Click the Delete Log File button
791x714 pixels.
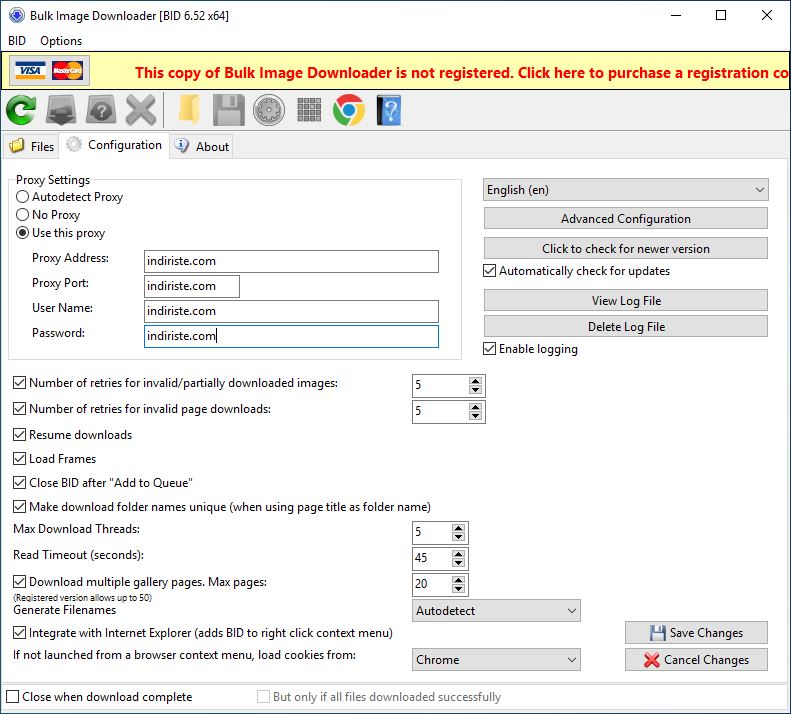point(626,326)
